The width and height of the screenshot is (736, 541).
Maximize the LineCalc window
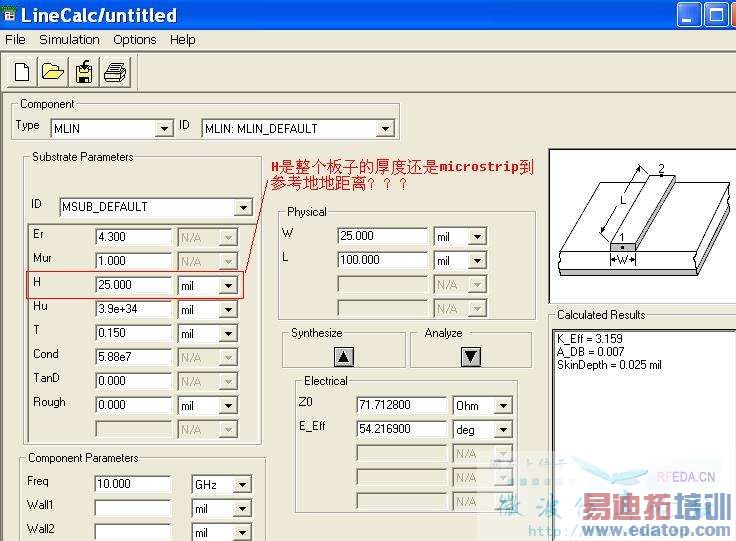point(716,15)
